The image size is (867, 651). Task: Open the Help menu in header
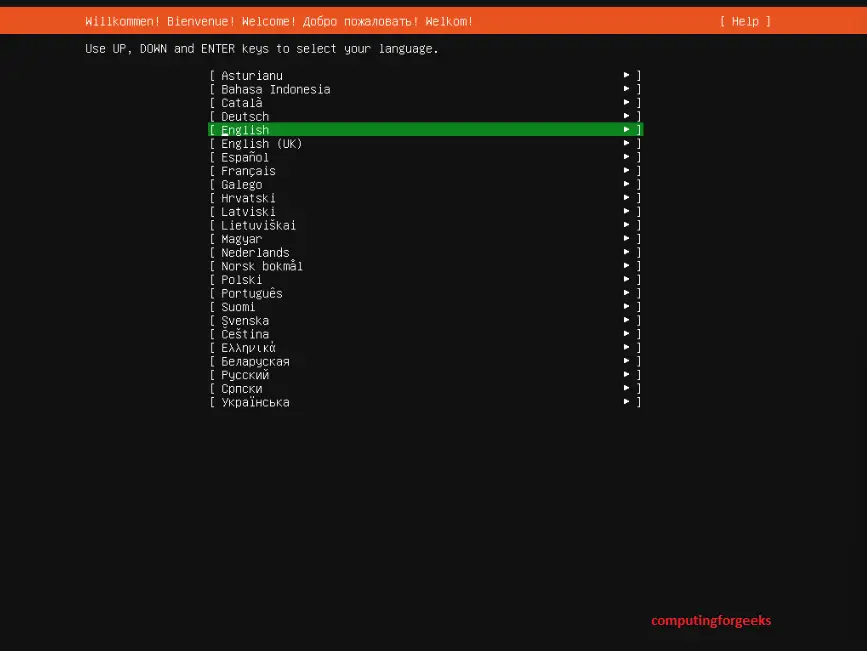[745, 21]
